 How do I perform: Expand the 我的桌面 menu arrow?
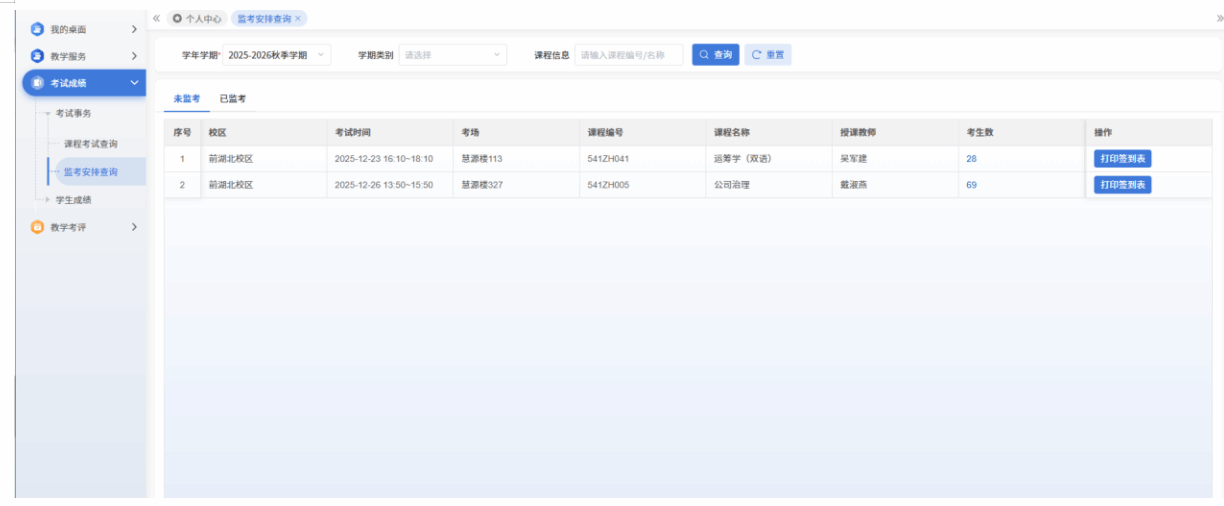134,29
